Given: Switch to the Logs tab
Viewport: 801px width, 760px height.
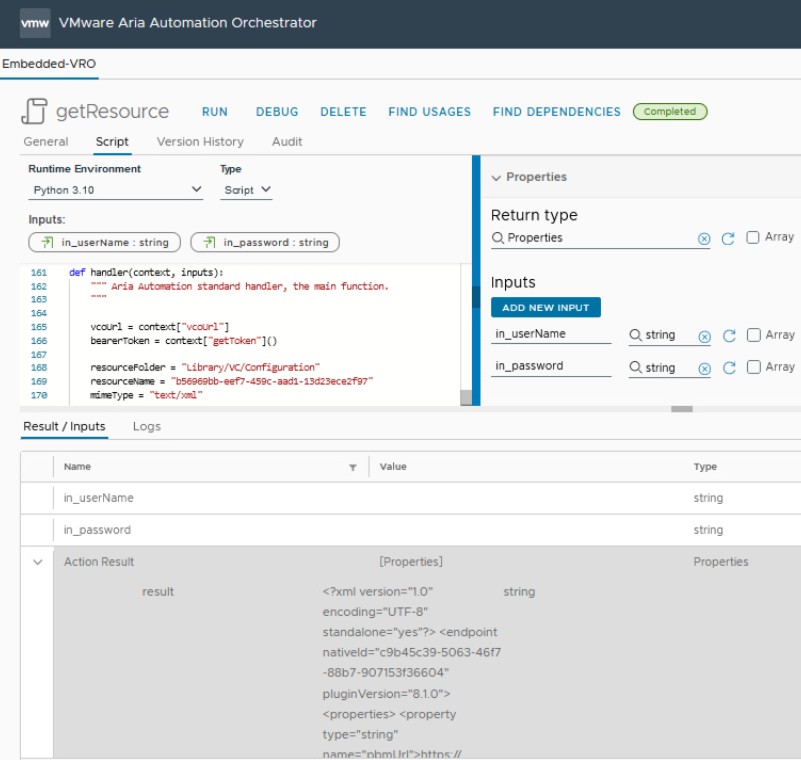Looking at the screenshot, I should point(147,426).
